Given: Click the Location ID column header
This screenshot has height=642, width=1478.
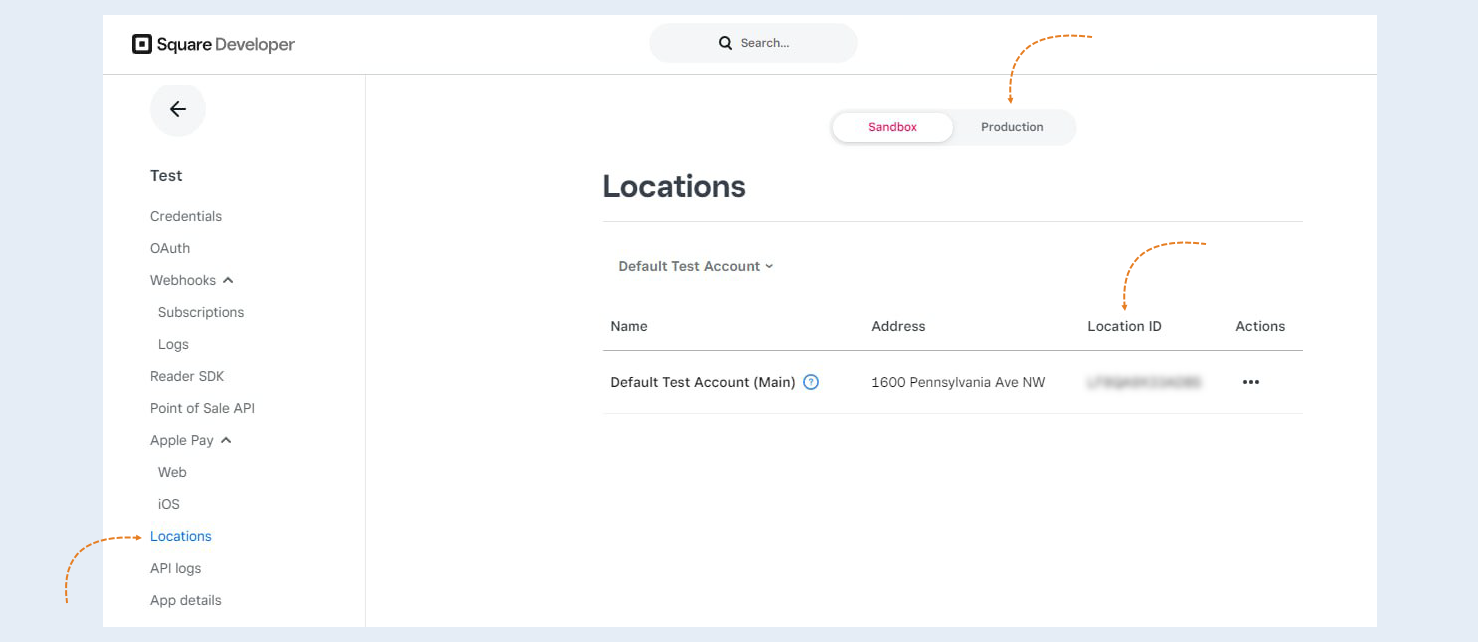Looking at the screenshot, I should (1124, 326).
